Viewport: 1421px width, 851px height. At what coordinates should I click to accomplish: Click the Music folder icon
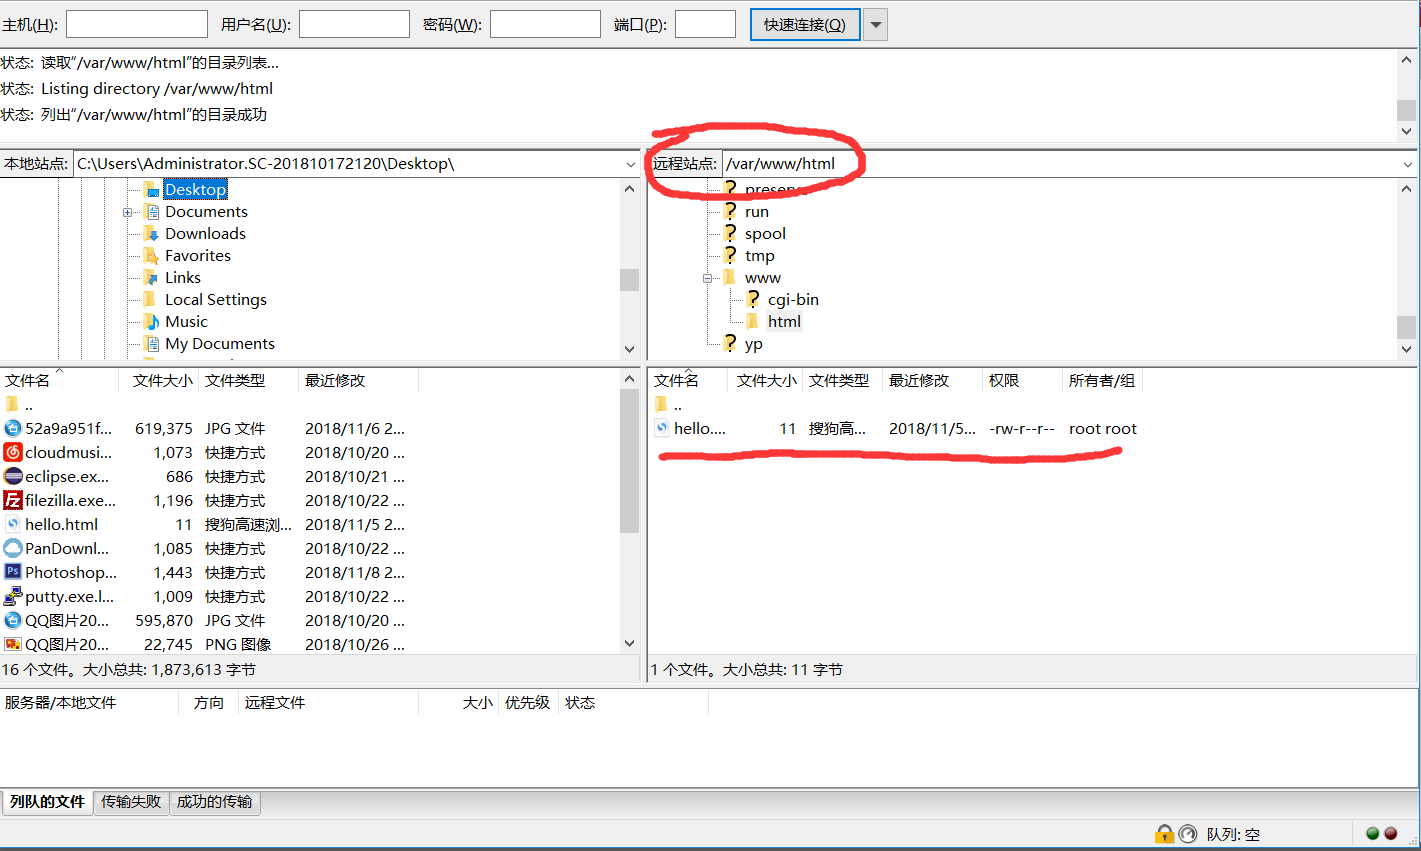coord(152,321)
